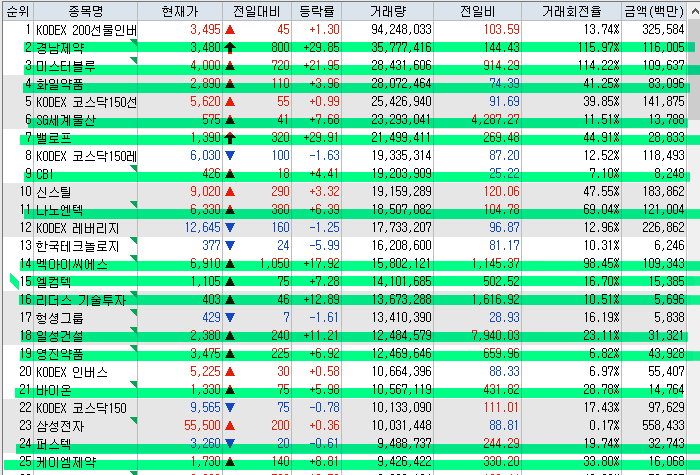Click the 226,862 amount cell
The width and height of the screenshot is (700, 475).
click(663, 228)
